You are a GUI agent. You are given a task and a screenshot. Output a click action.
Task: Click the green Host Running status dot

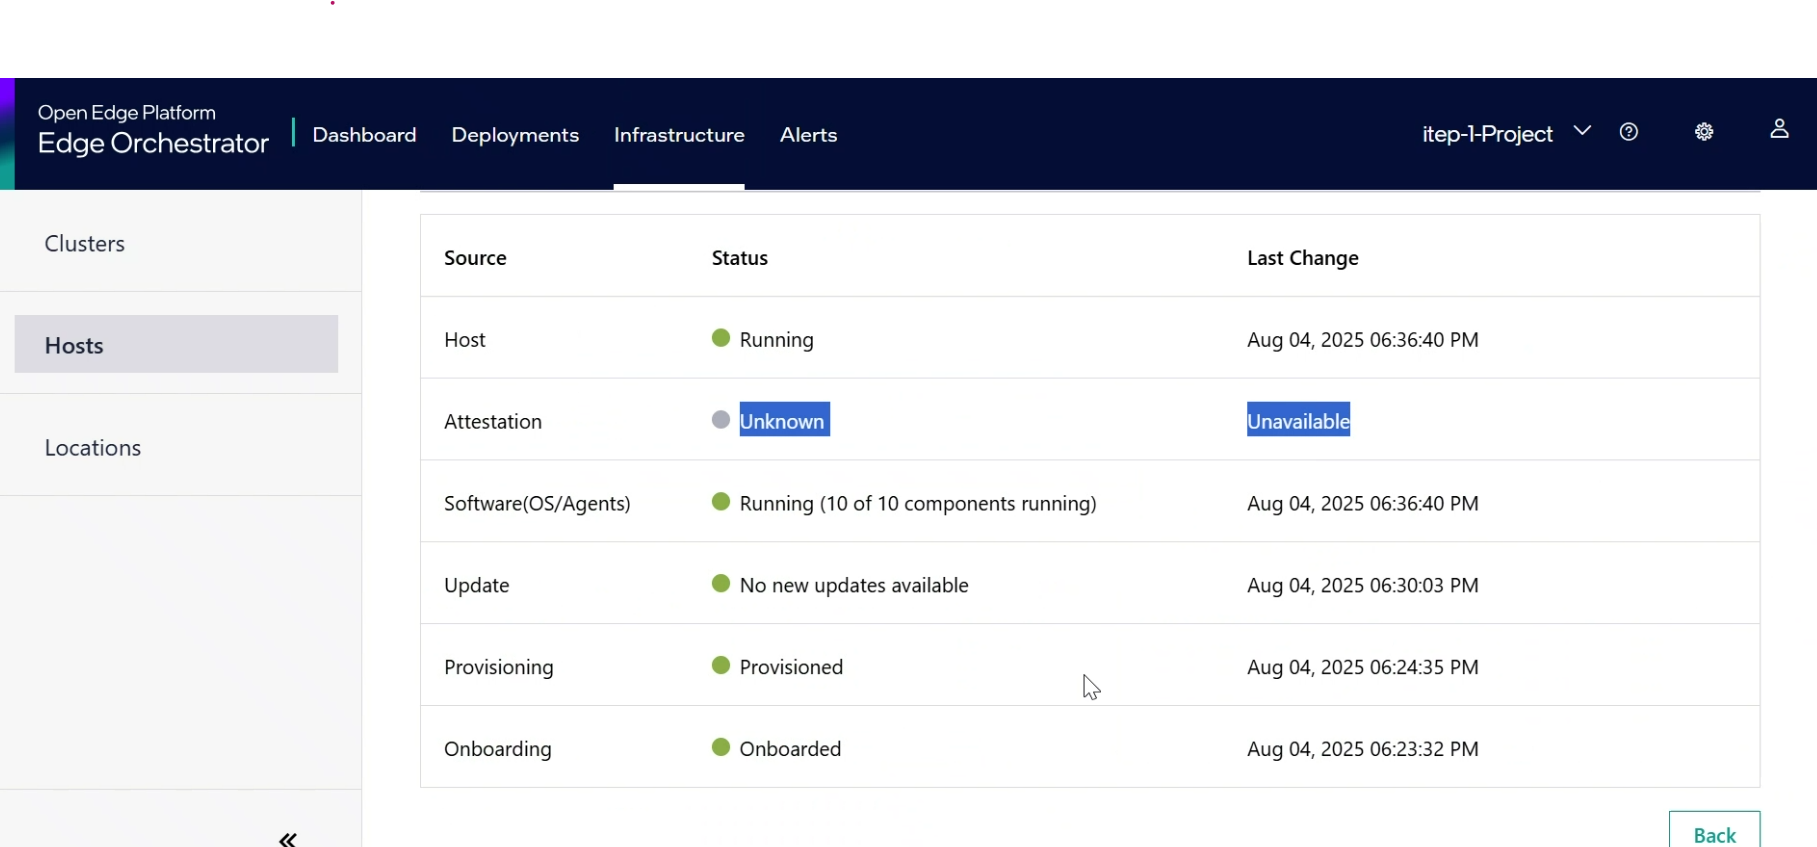(720, 338)
